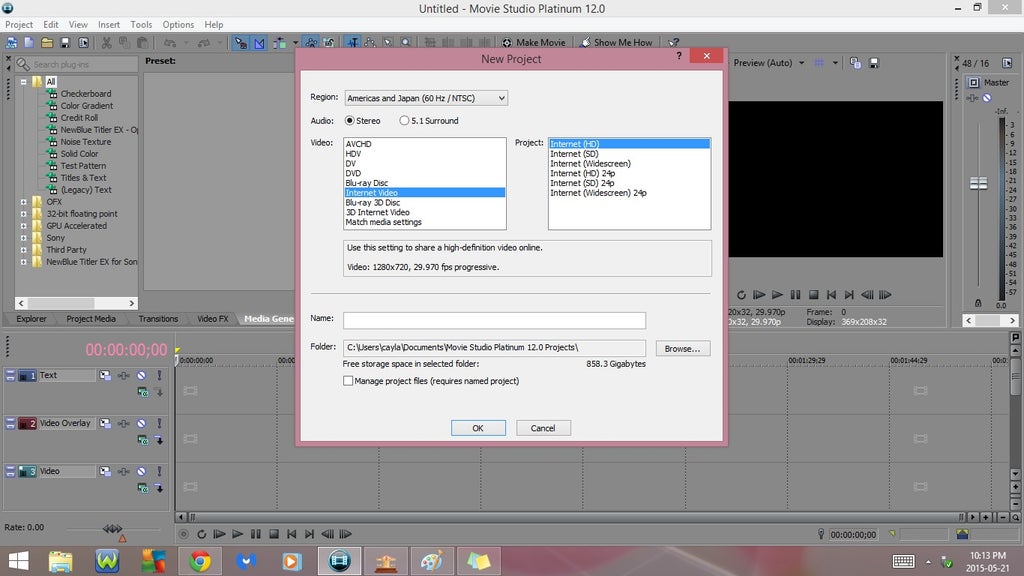Click the Master volume fader

[x=978, y=184]
